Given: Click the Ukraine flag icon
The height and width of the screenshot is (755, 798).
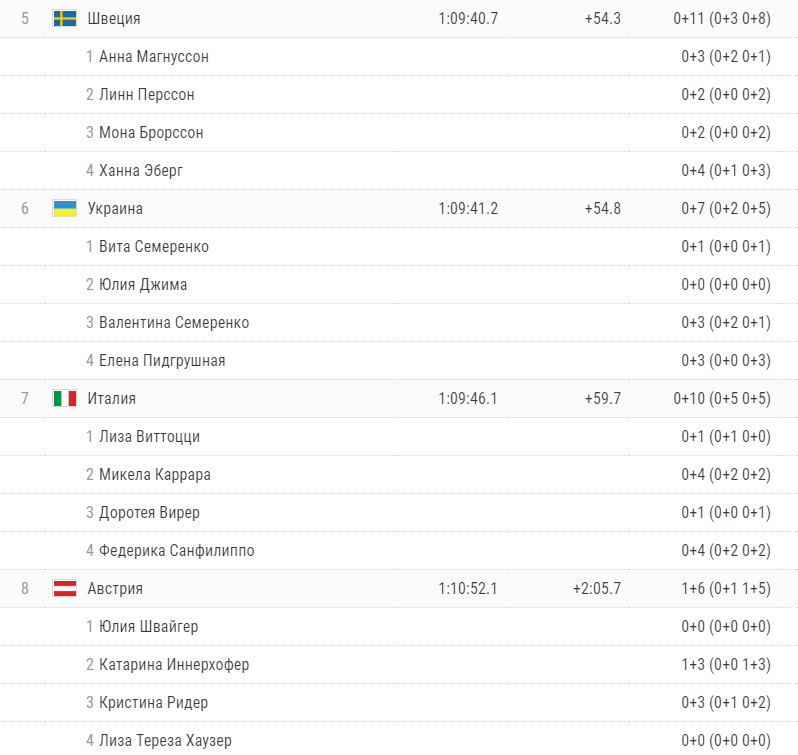Looking at the screenshot, I should point(65,208).
